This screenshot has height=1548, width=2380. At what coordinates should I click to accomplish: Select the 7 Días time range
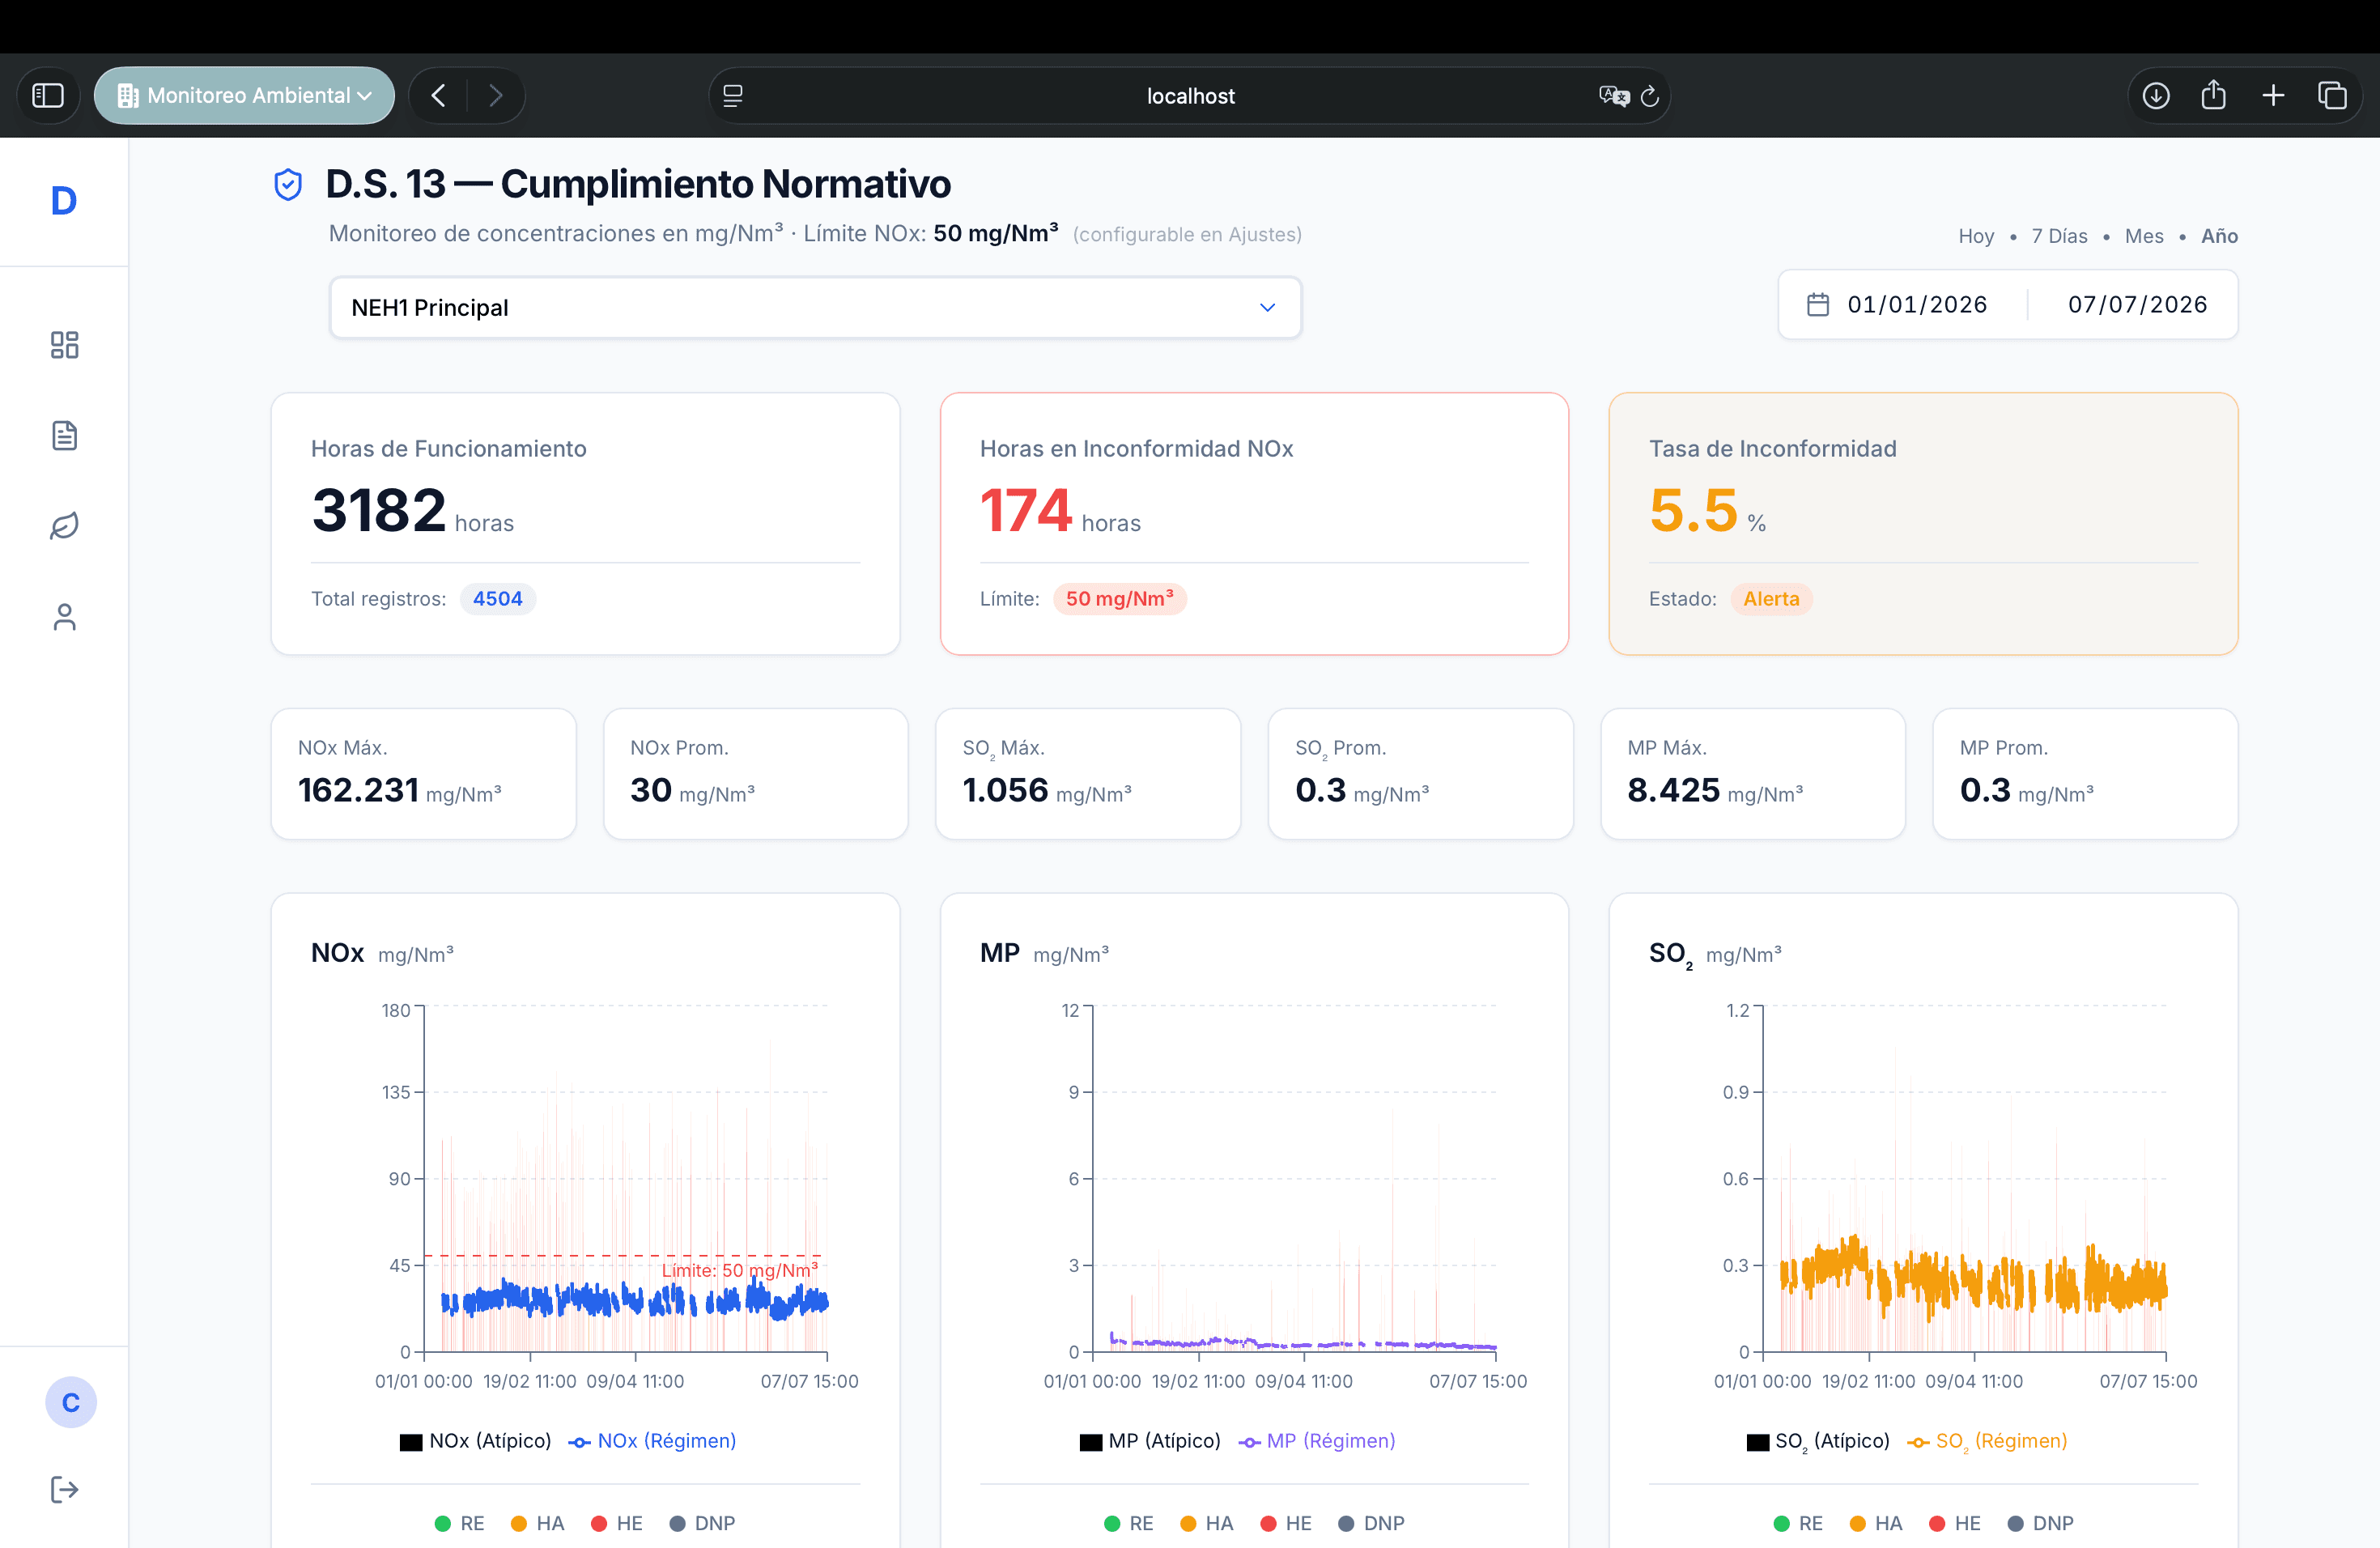[x=2059, y=236]
